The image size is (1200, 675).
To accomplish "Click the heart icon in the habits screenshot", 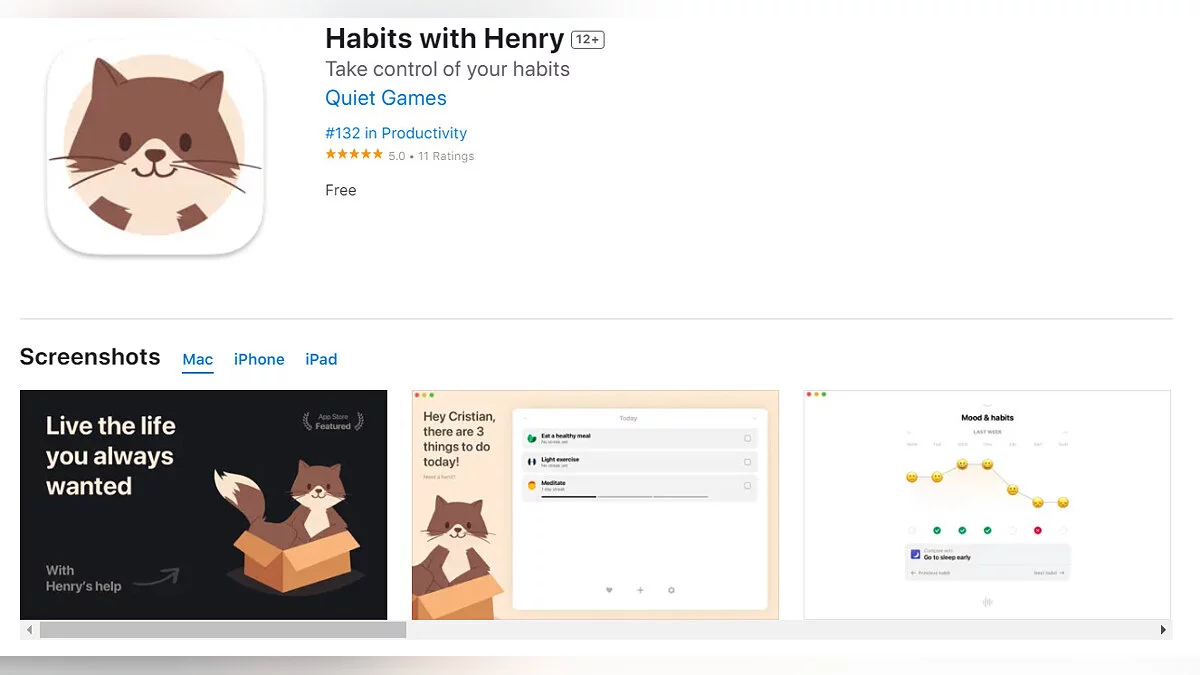I will (609, 590).
